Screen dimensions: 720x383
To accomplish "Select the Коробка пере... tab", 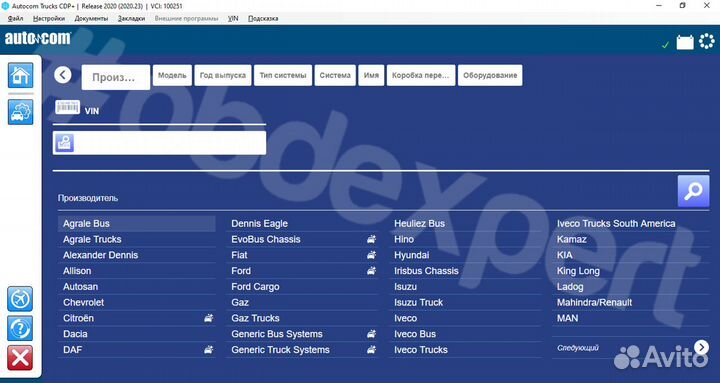I will [x=421, y=75].
